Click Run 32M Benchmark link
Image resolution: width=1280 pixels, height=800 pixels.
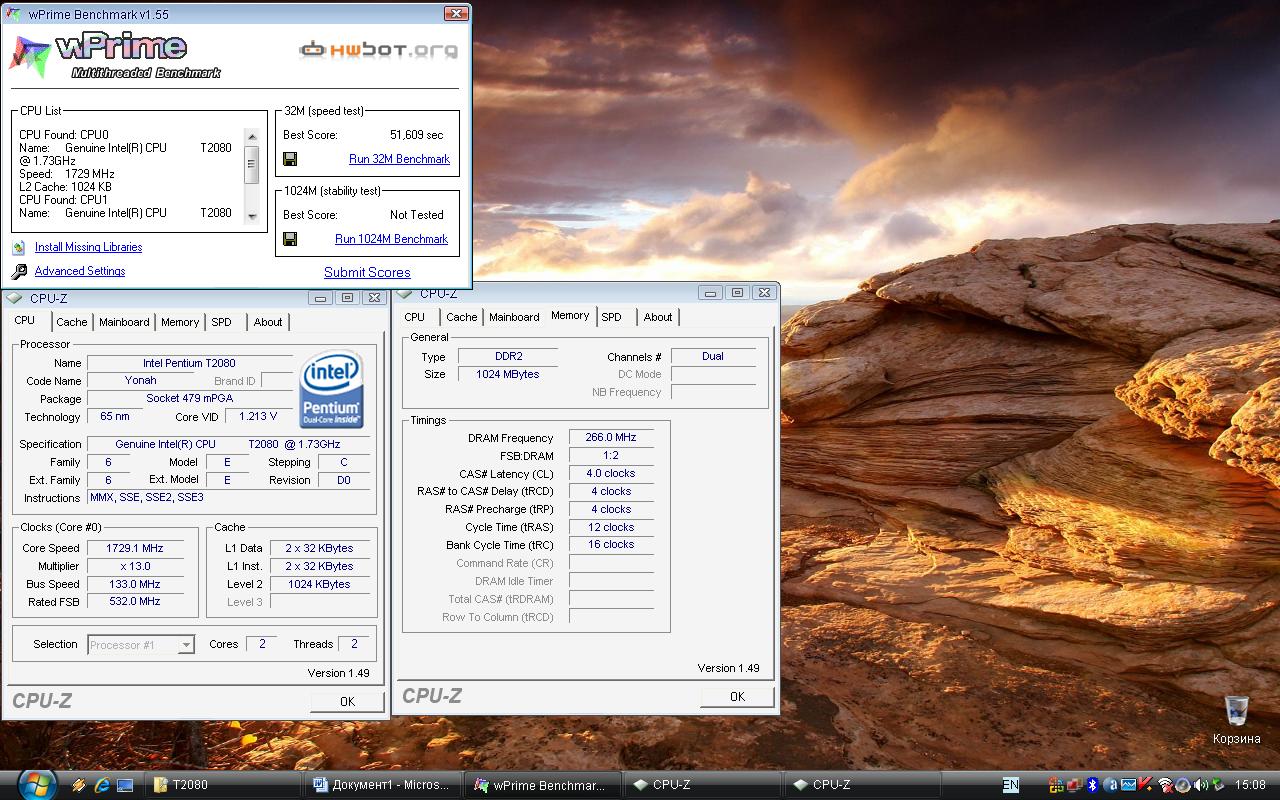(399, 159)
